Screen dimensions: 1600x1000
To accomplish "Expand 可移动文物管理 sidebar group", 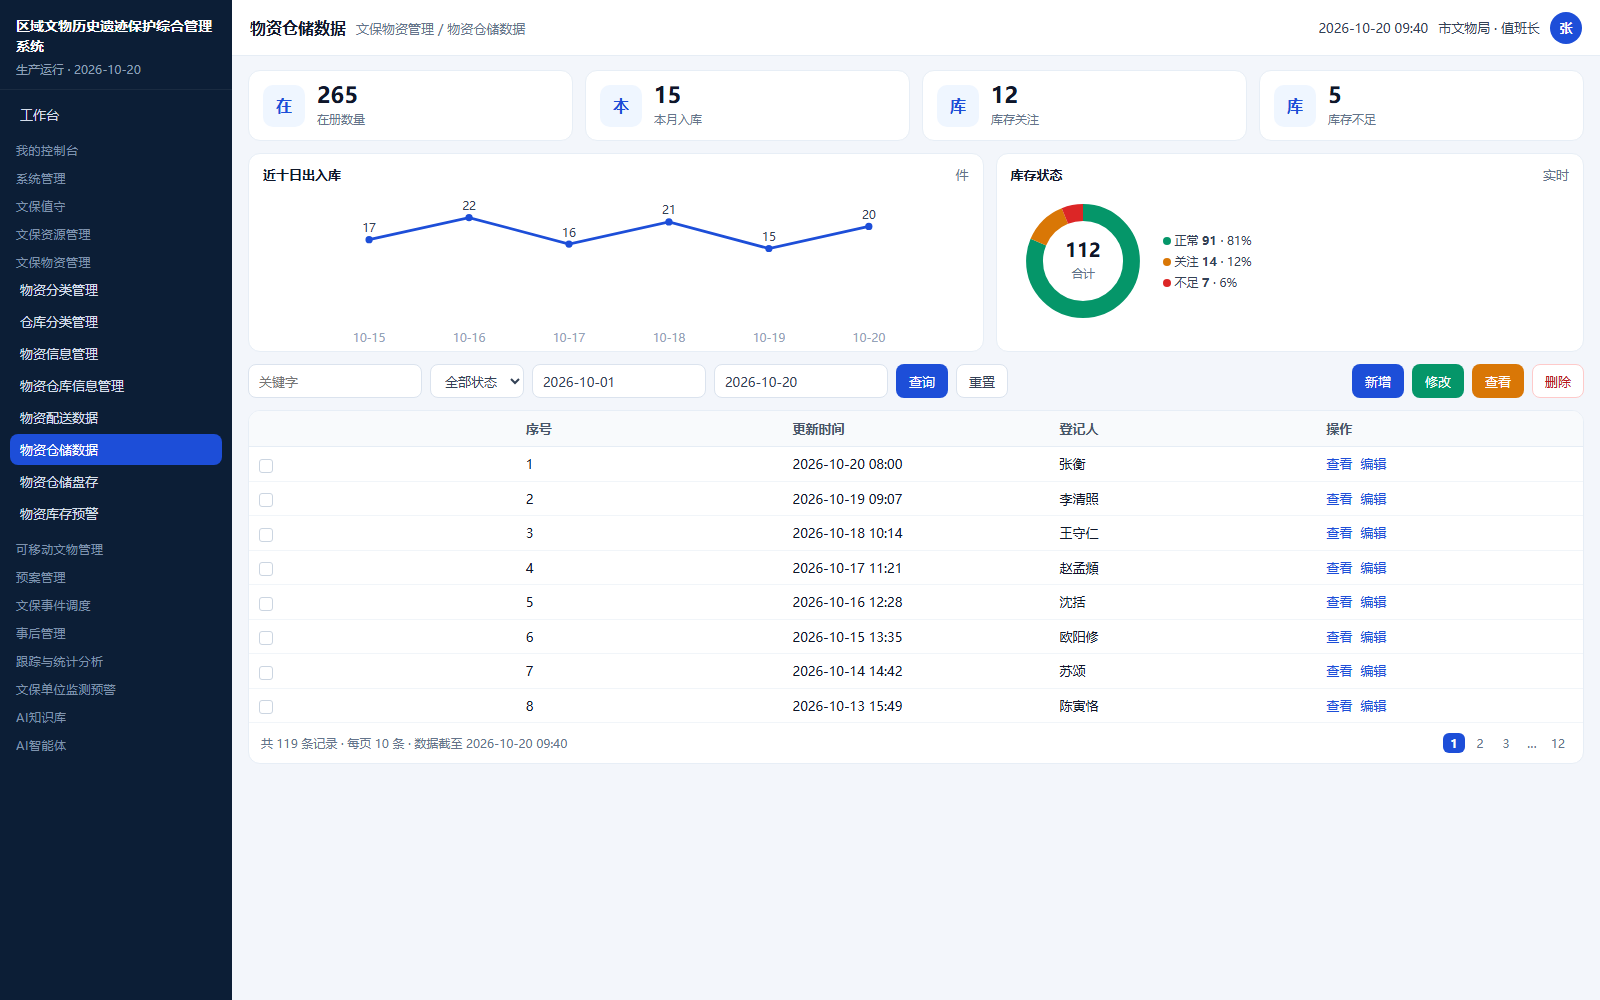I will tap(59, 549).
